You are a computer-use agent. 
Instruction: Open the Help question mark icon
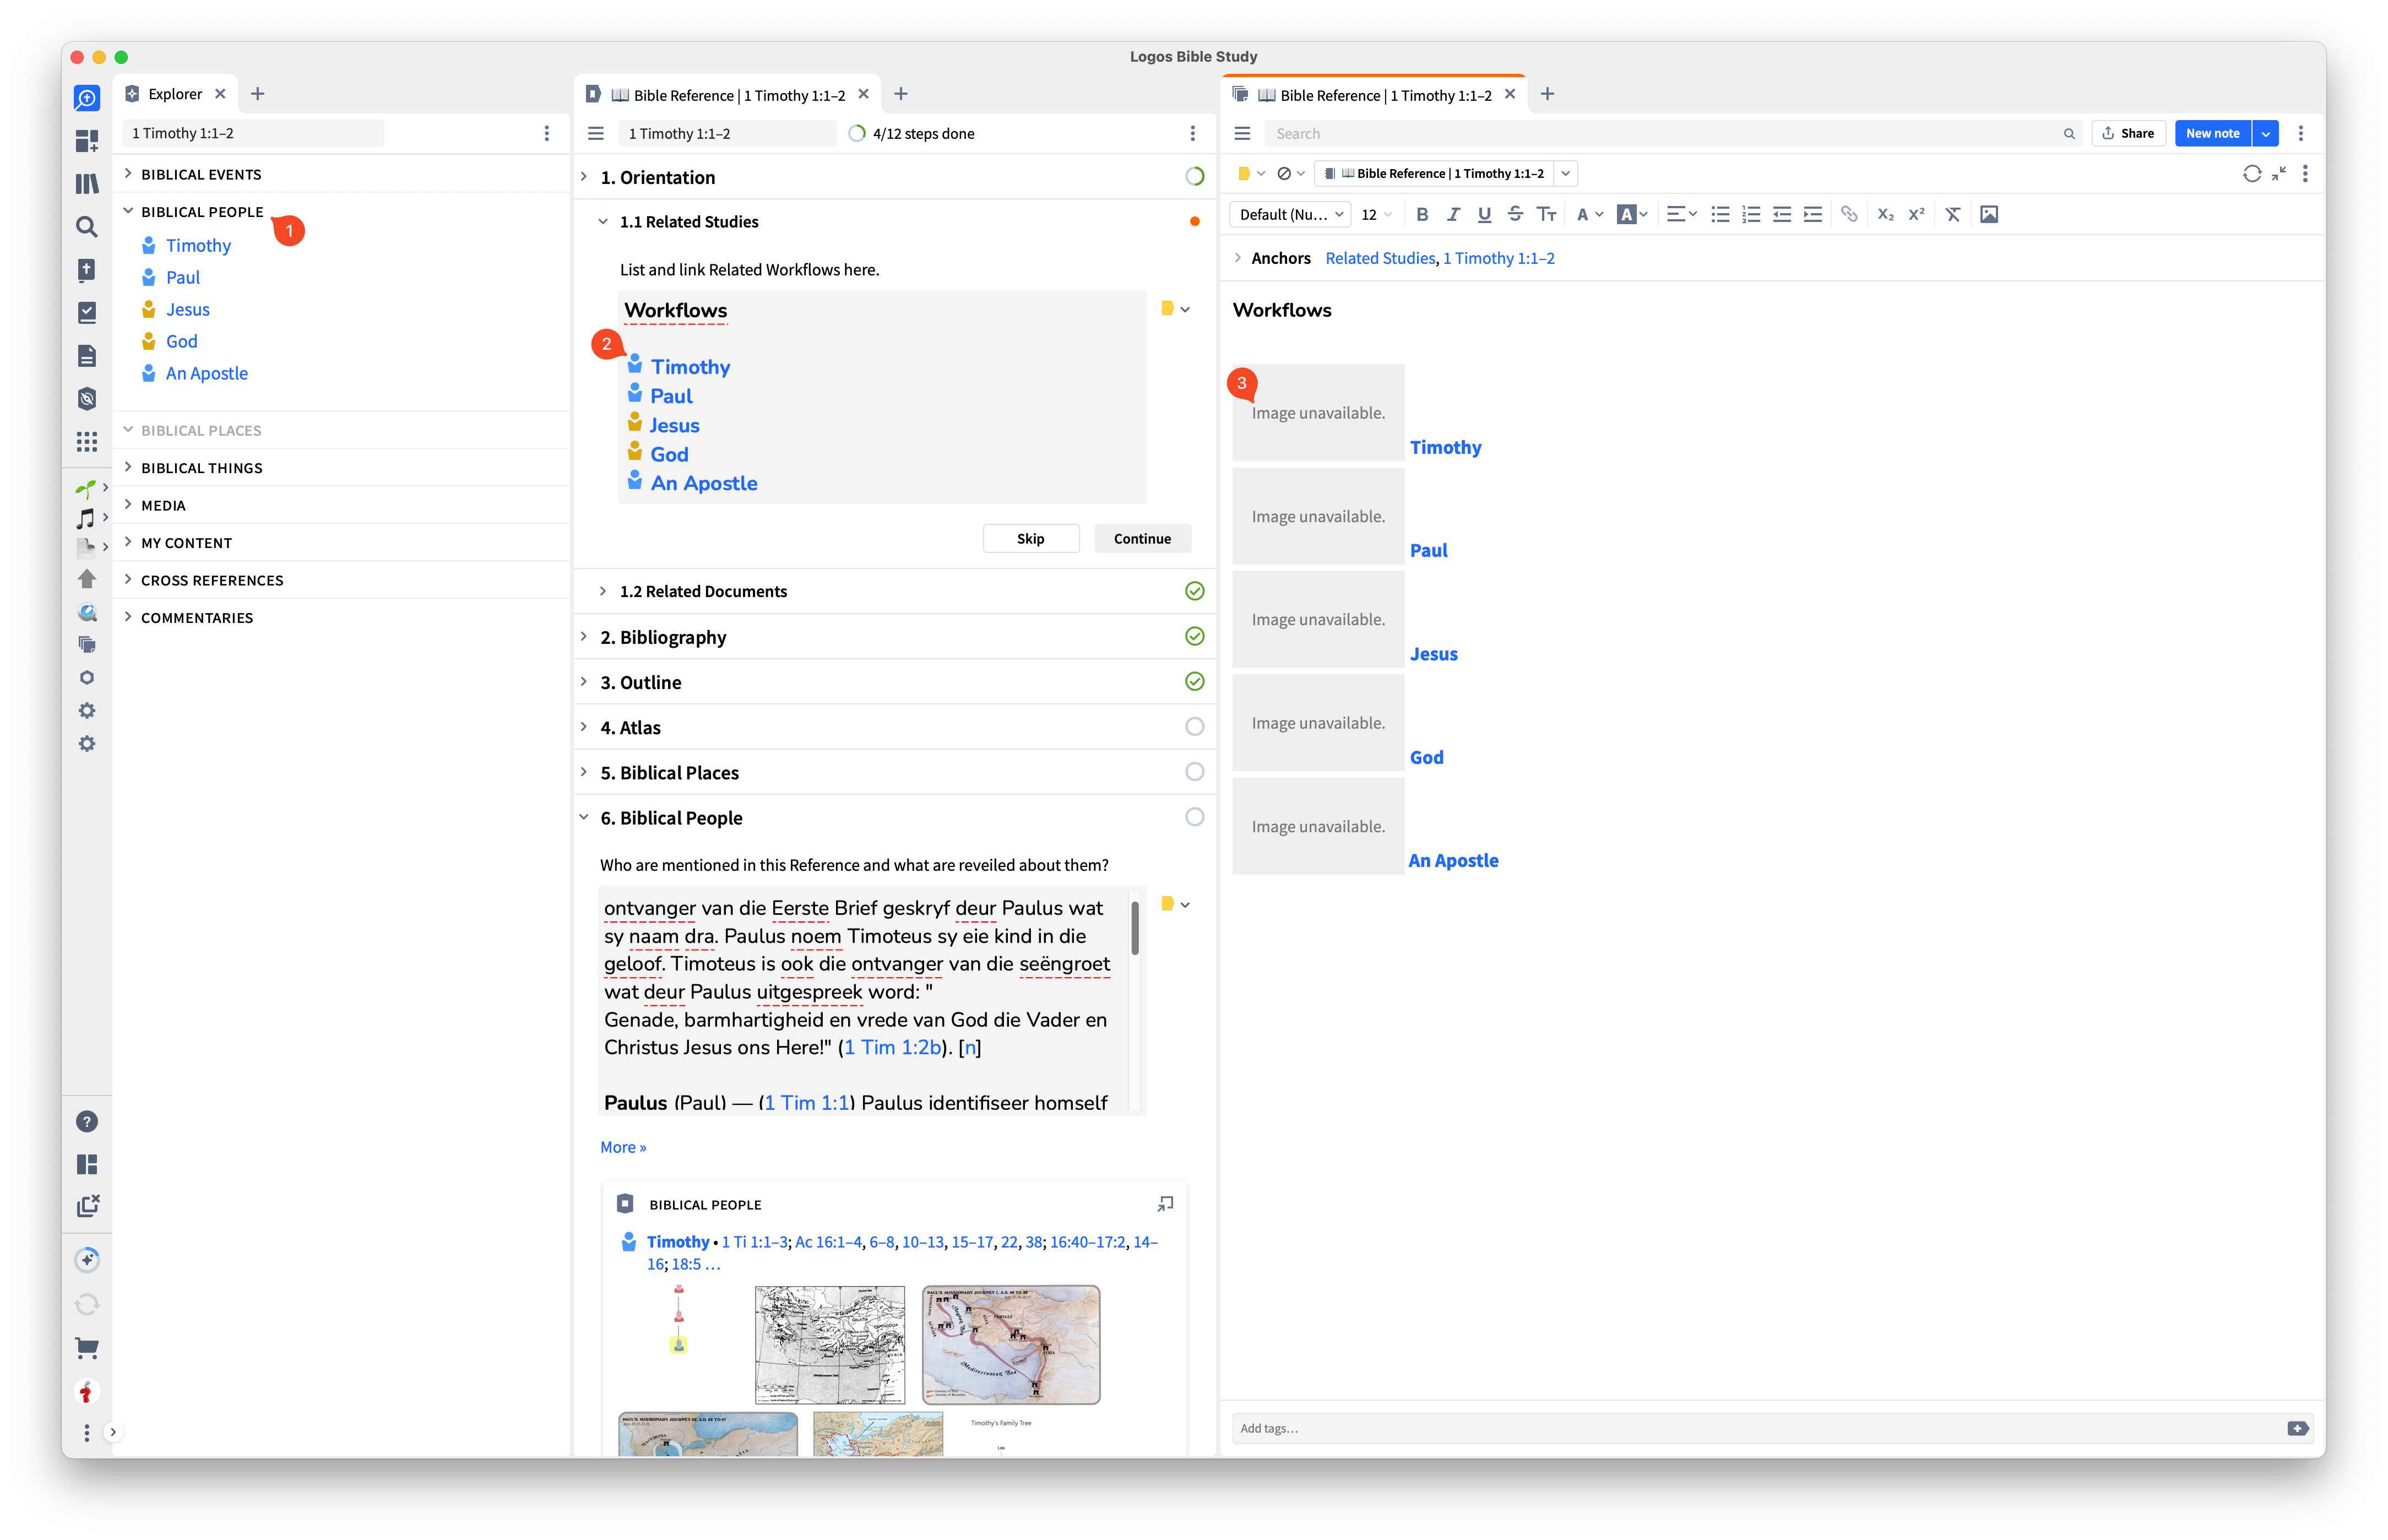[87, 1122]
